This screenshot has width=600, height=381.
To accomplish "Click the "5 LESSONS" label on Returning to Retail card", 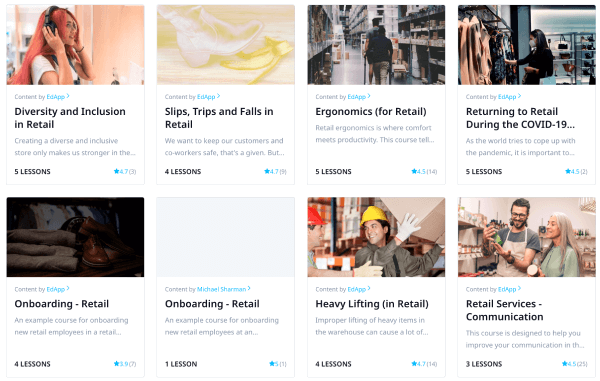I will (x=484, y=172).
